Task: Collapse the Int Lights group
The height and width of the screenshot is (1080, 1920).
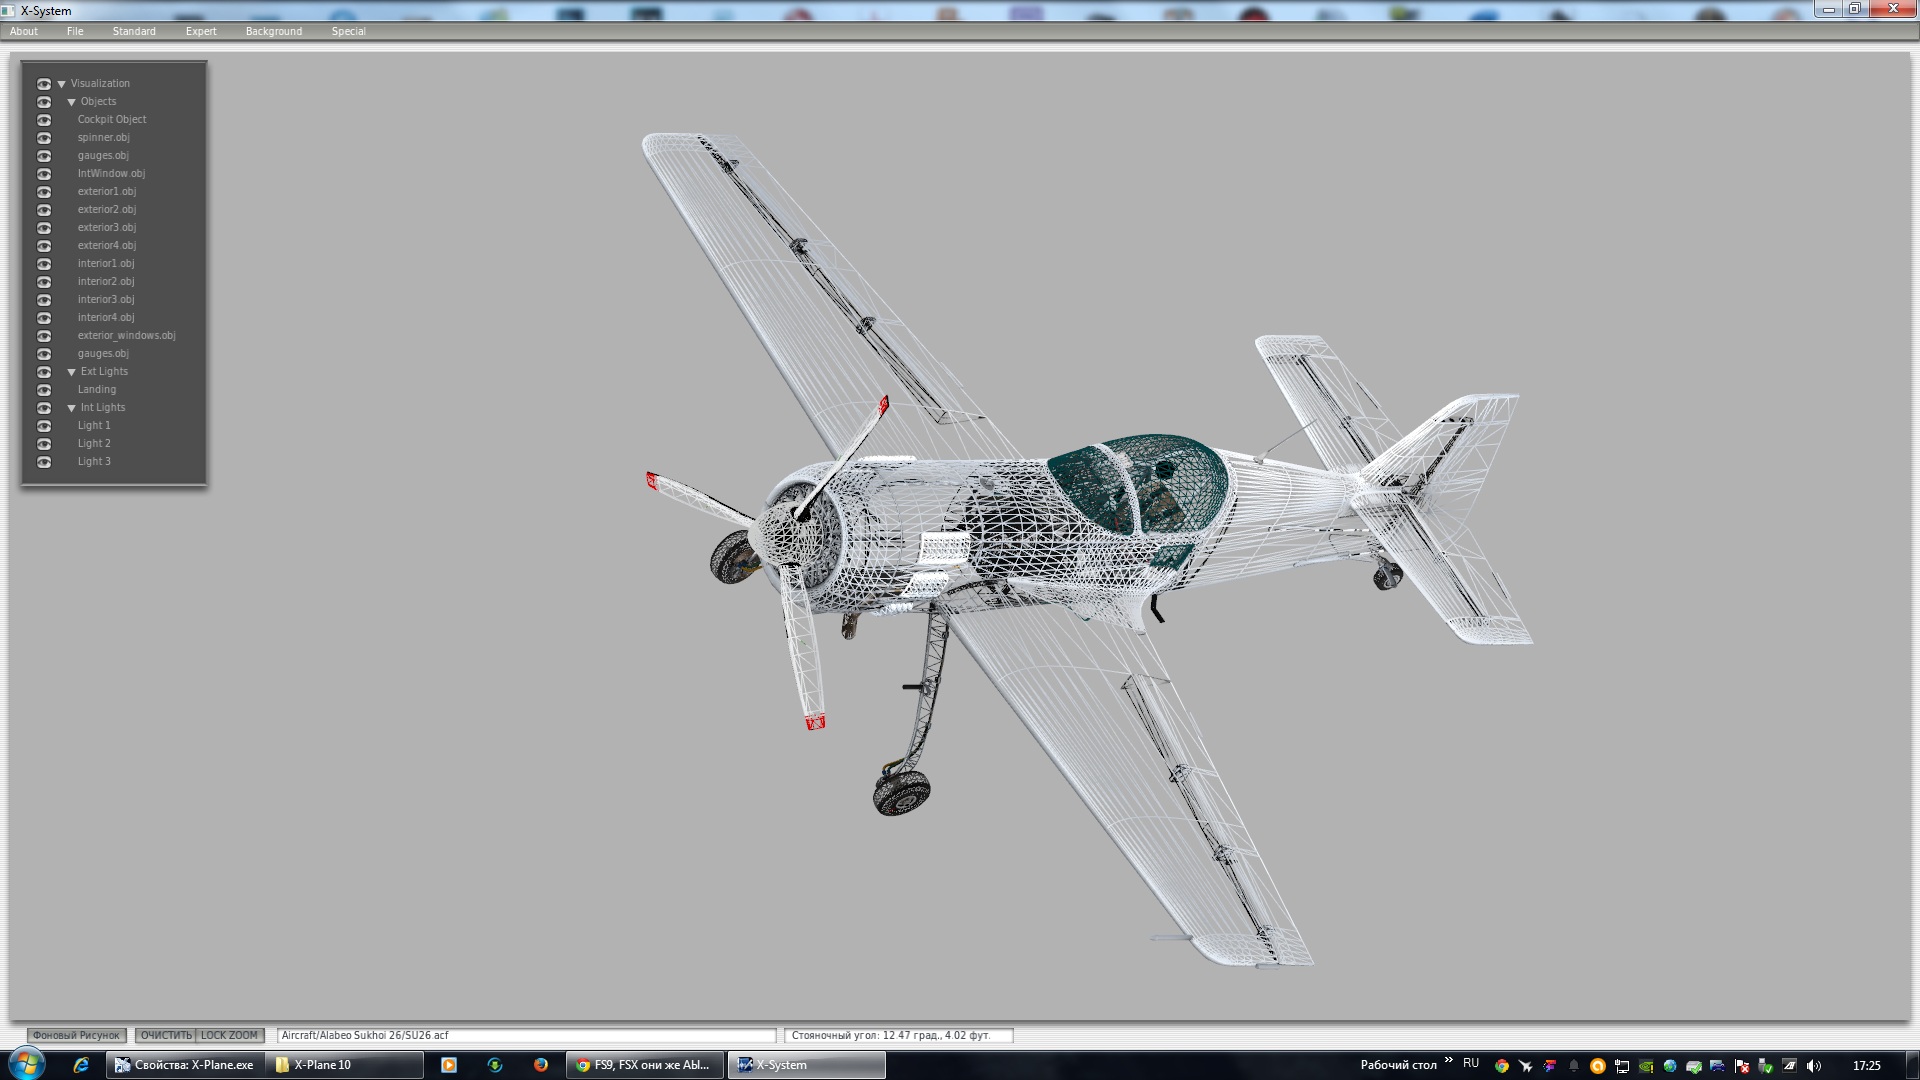Action: (72, 408)
